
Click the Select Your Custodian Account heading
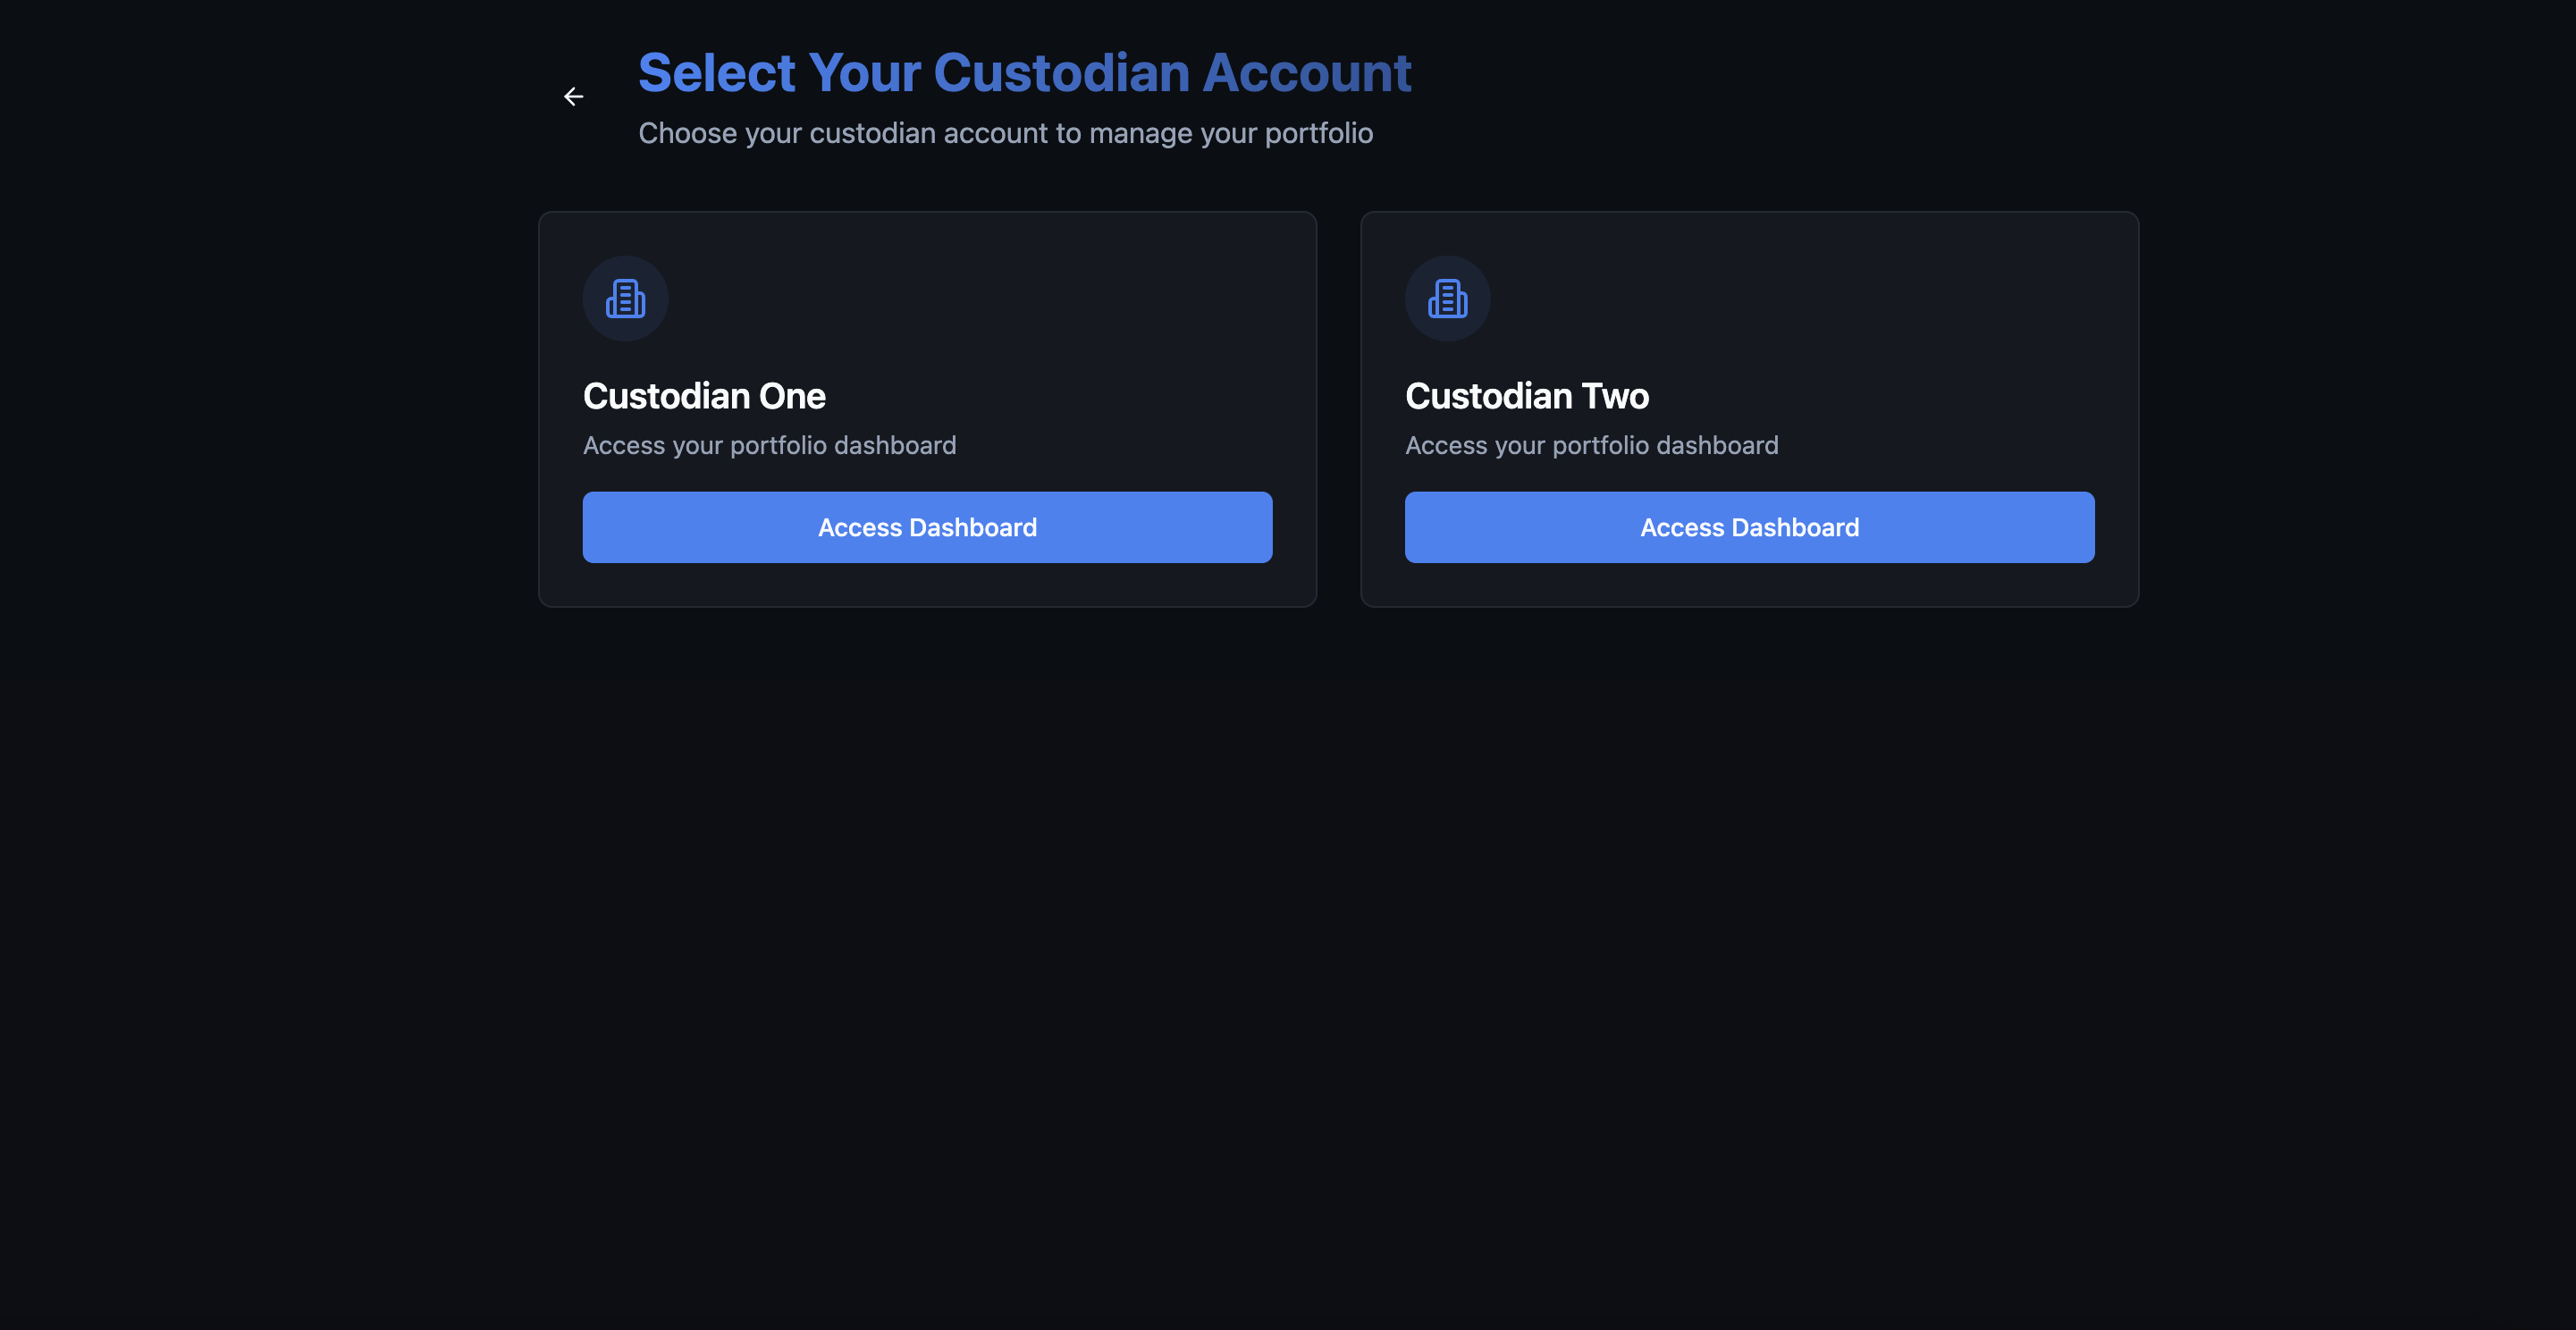1024,73
